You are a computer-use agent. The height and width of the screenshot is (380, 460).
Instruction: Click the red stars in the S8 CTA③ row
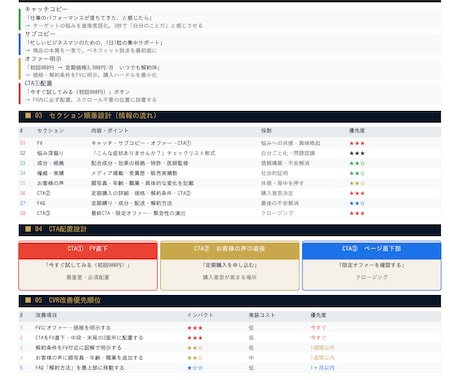(357, 213)
